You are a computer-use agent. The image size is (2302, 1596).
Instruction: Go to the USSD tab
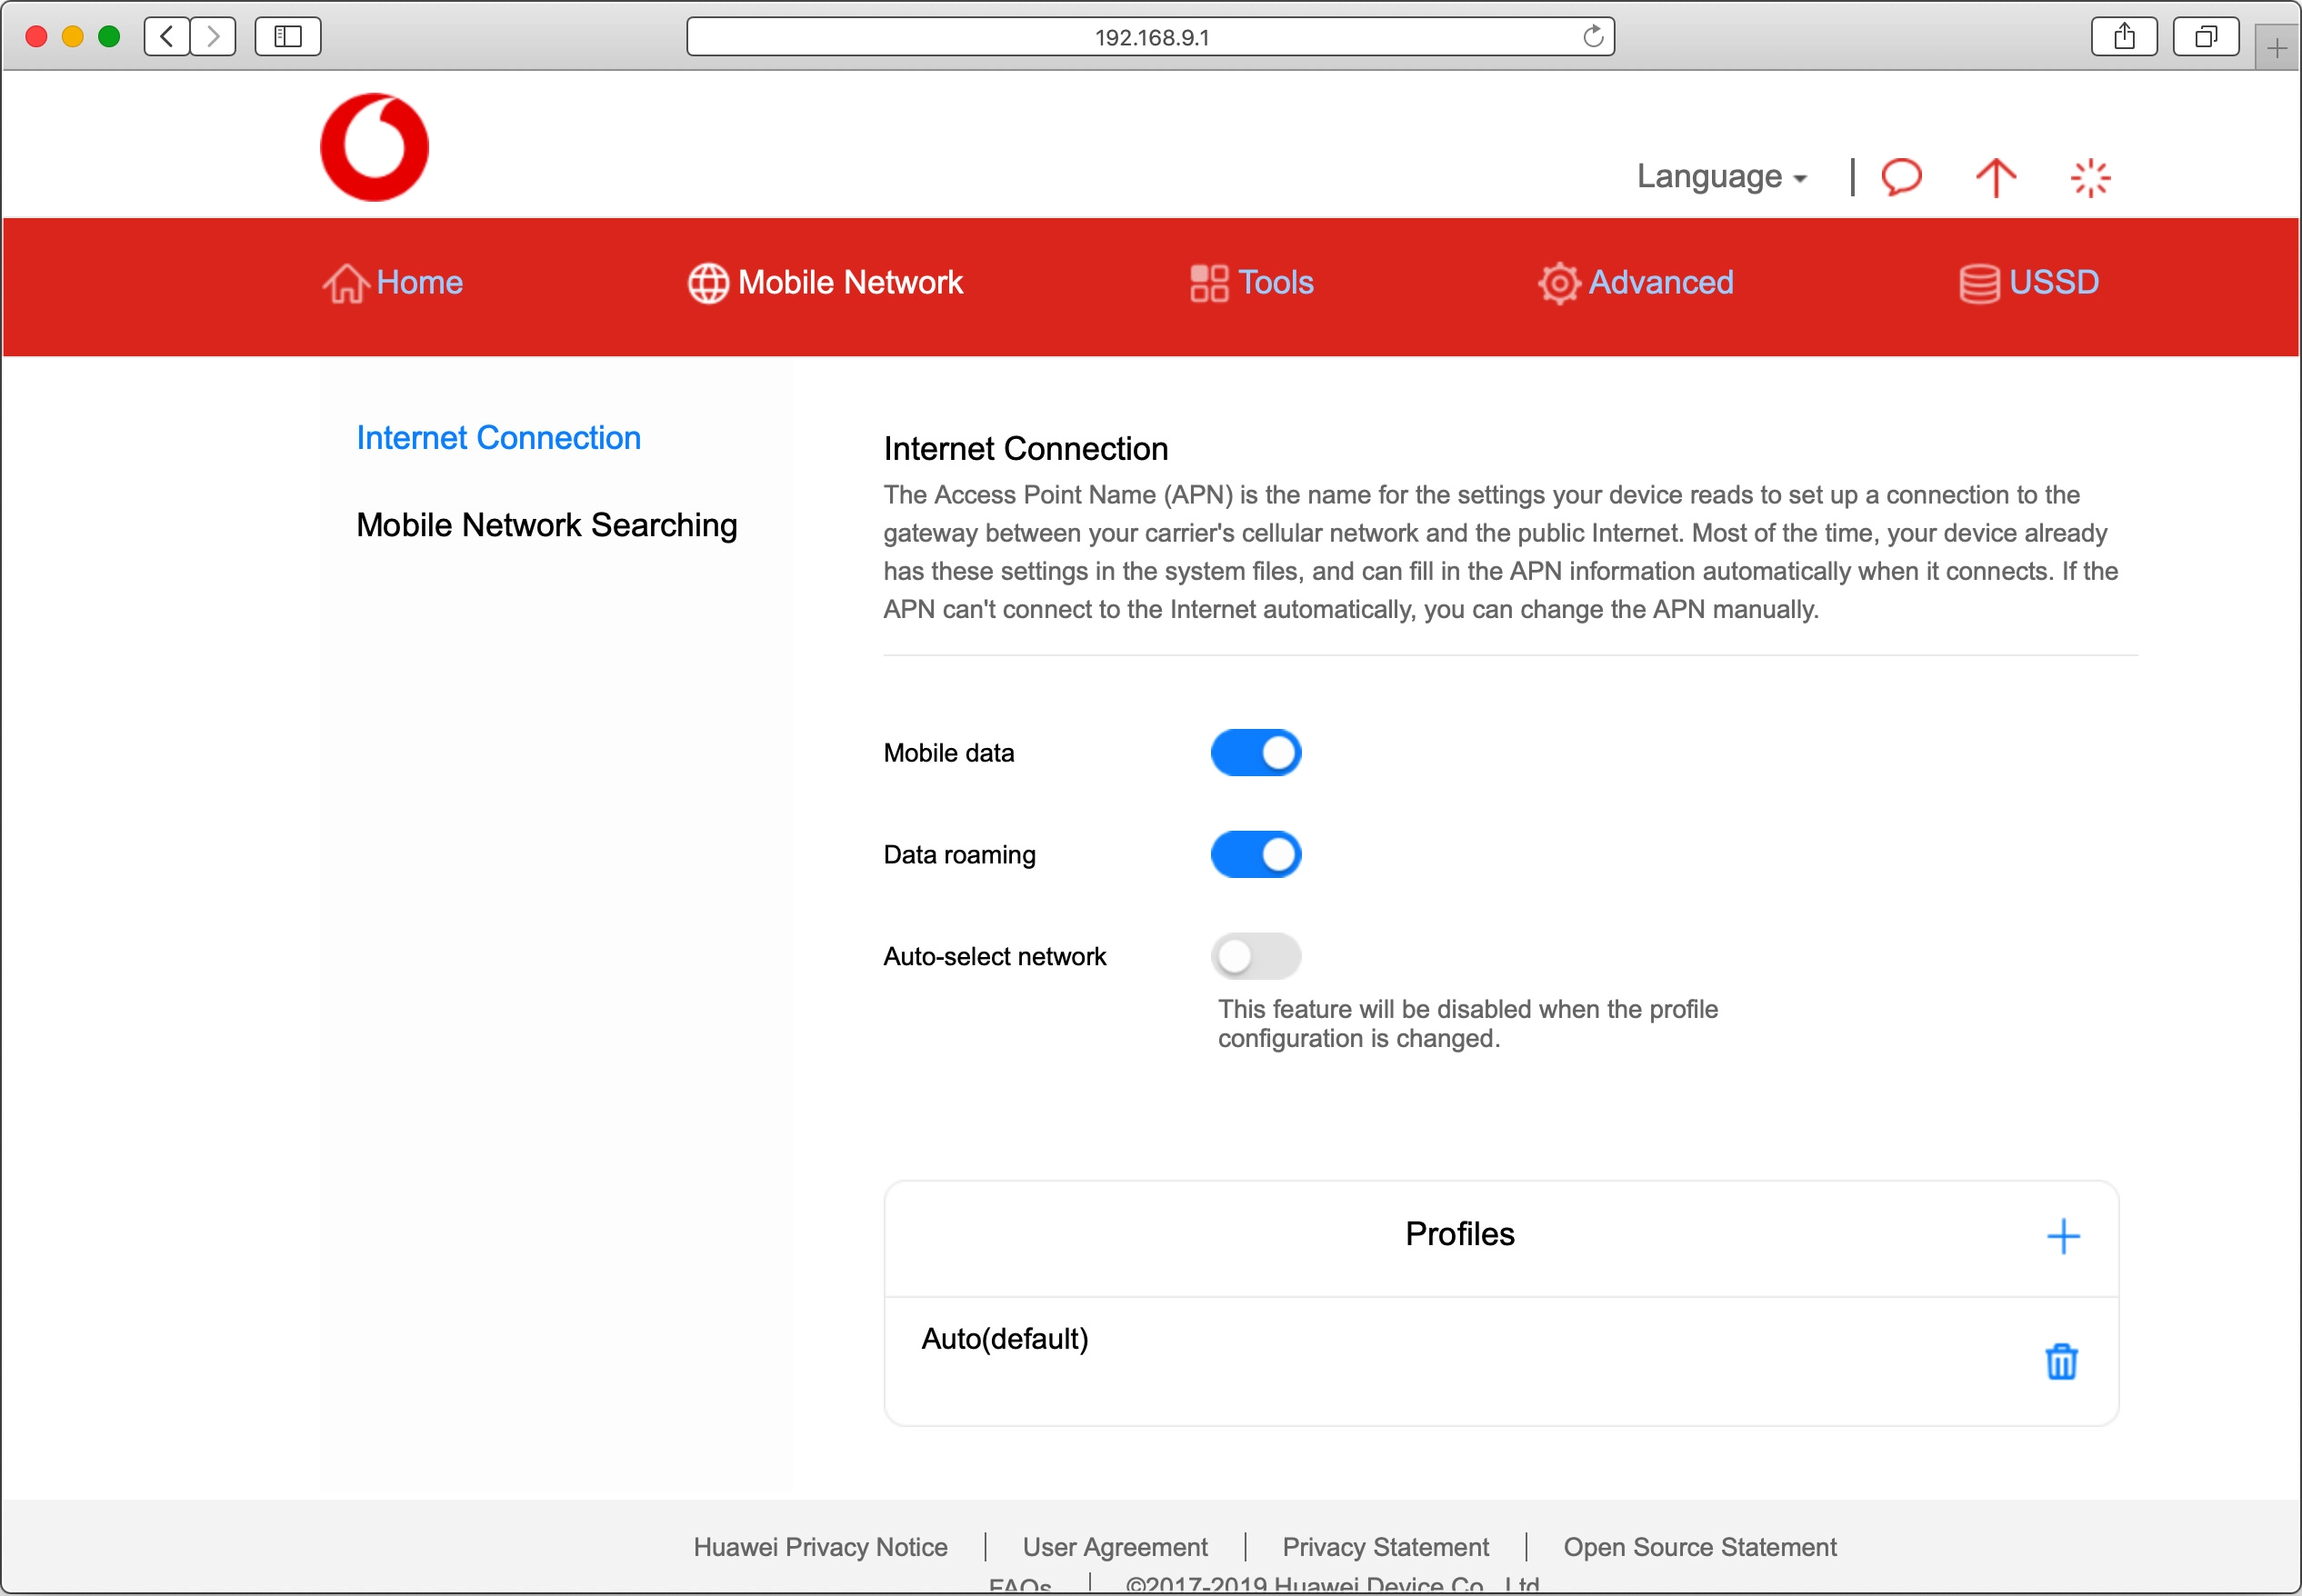[x=2028, y=283]
